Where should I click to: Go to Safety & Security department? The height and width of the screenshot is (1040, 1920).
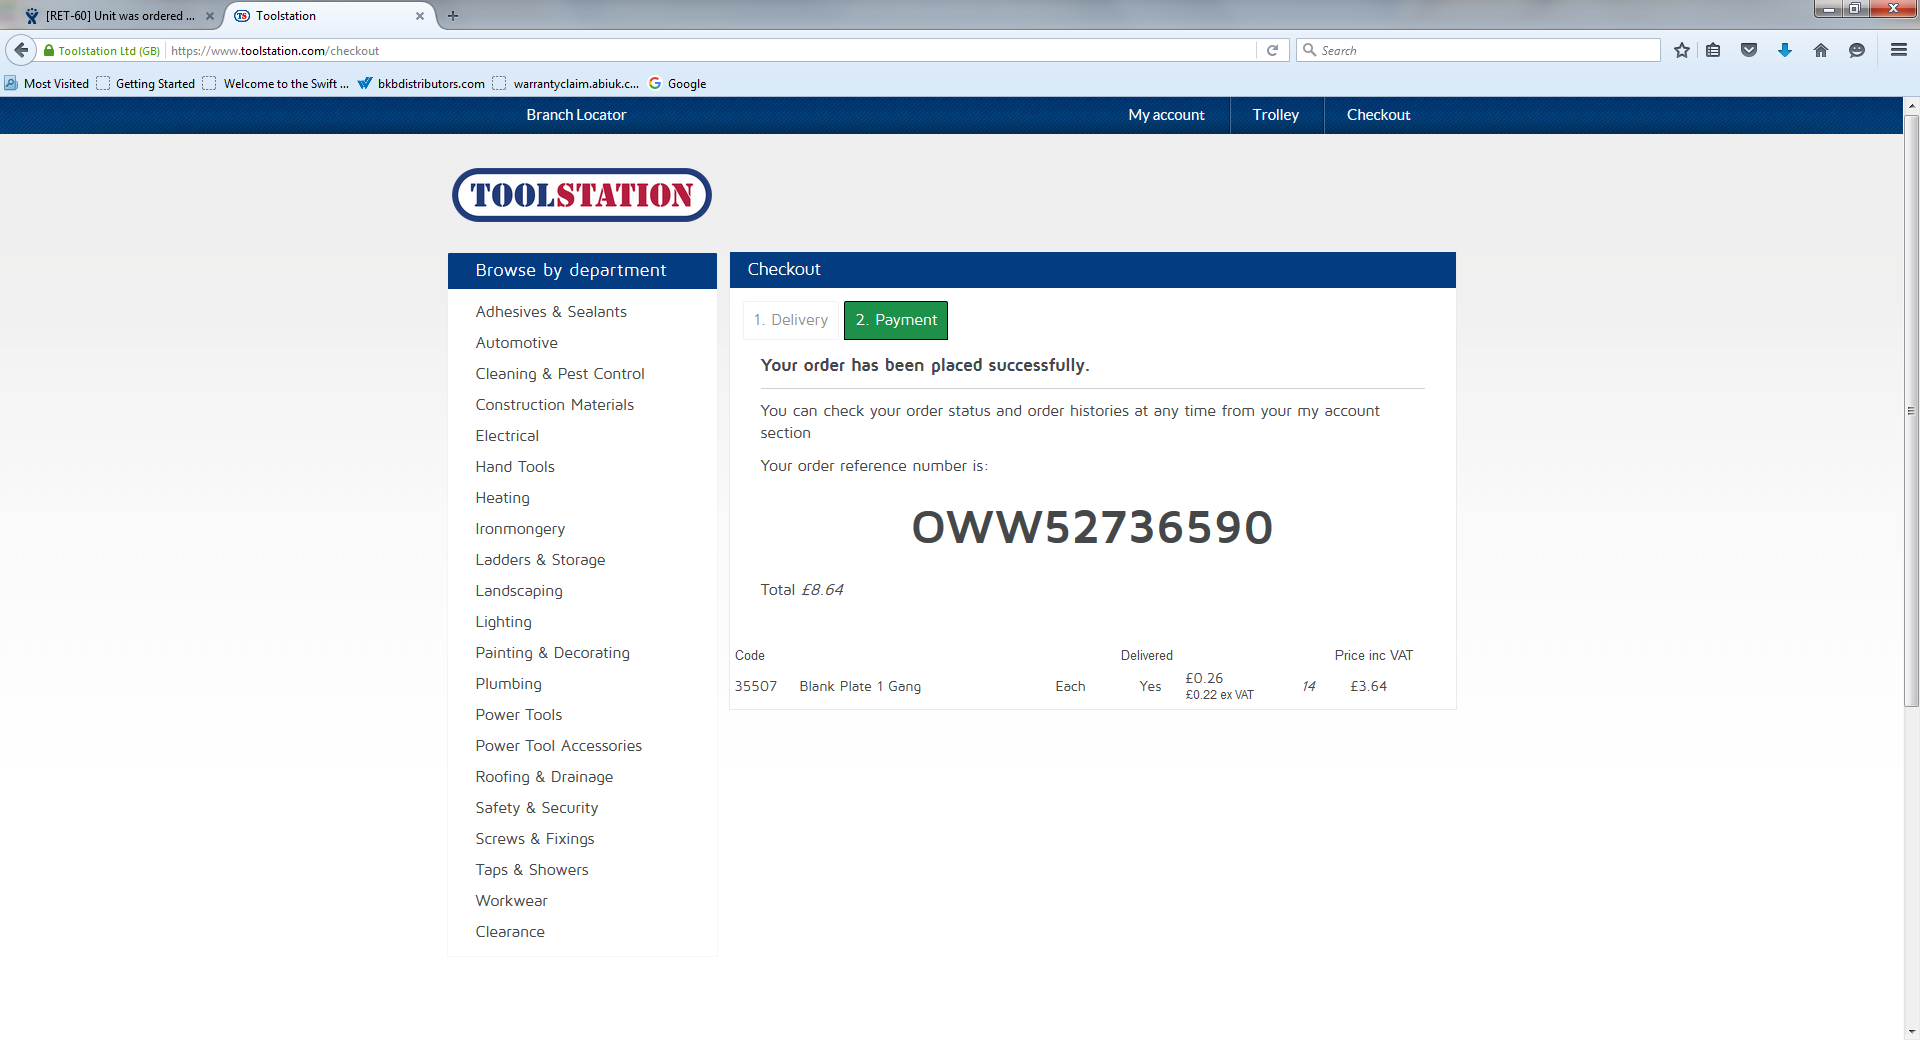click(x=537, y=808)
